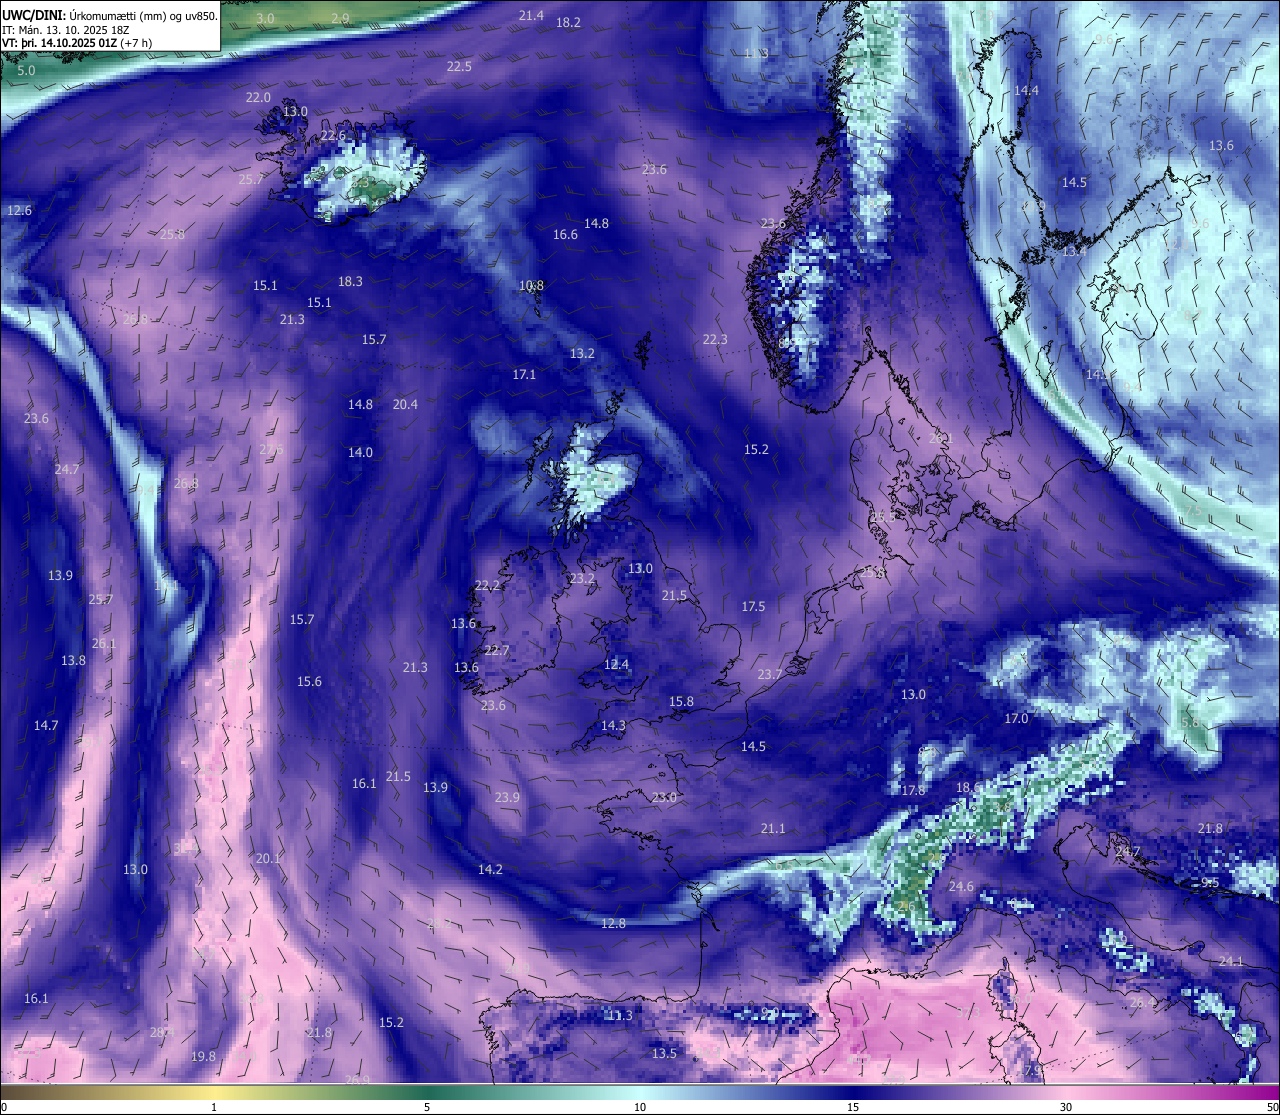
Task: Click the map value 10.8
Action: tap(531, 286)
